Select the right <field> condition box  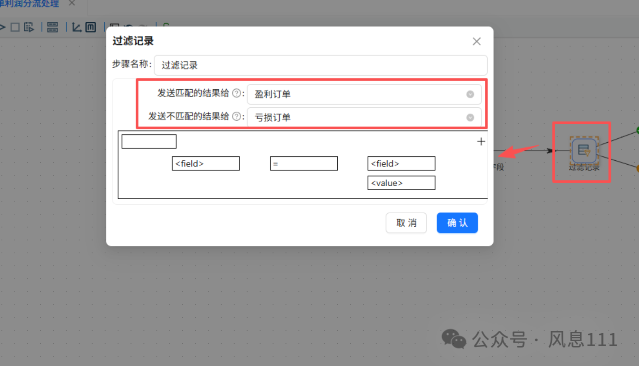coord(401,163)
